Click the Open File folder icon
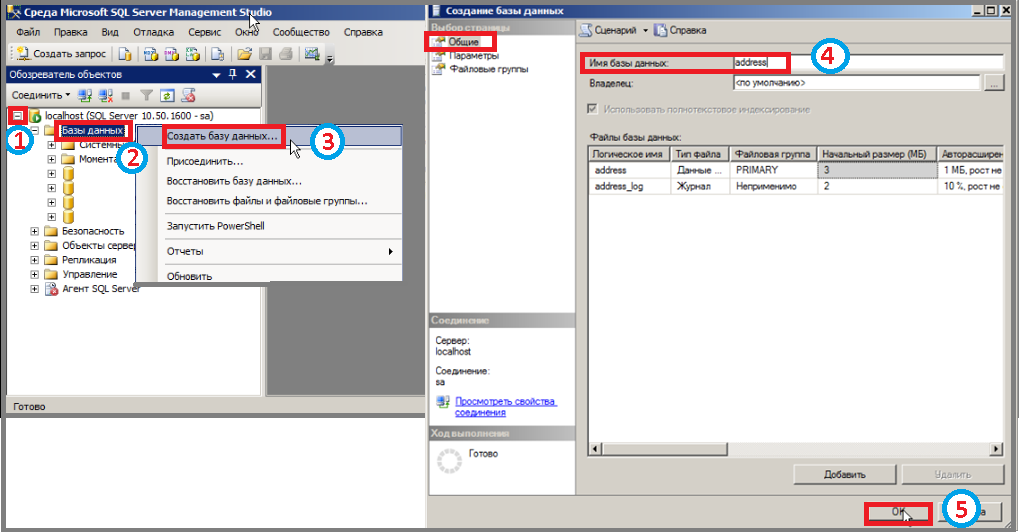Screen dimensions: 1019x532 click(244, 55)
